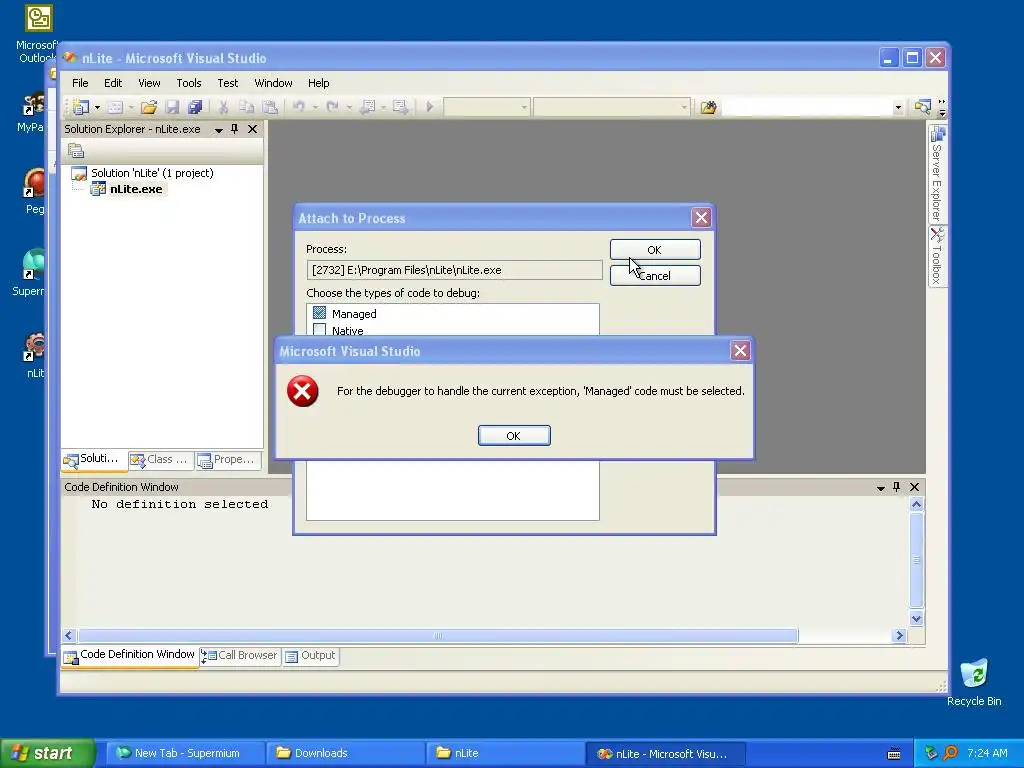Open the Test menu
Viewport: 1024px width, 768px height.
click(228, 83)
